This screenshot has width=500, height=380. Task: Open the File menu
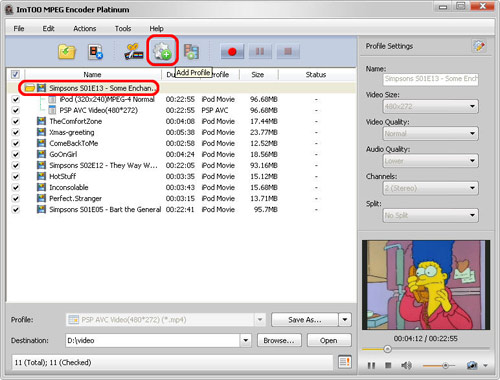point(19,28)
